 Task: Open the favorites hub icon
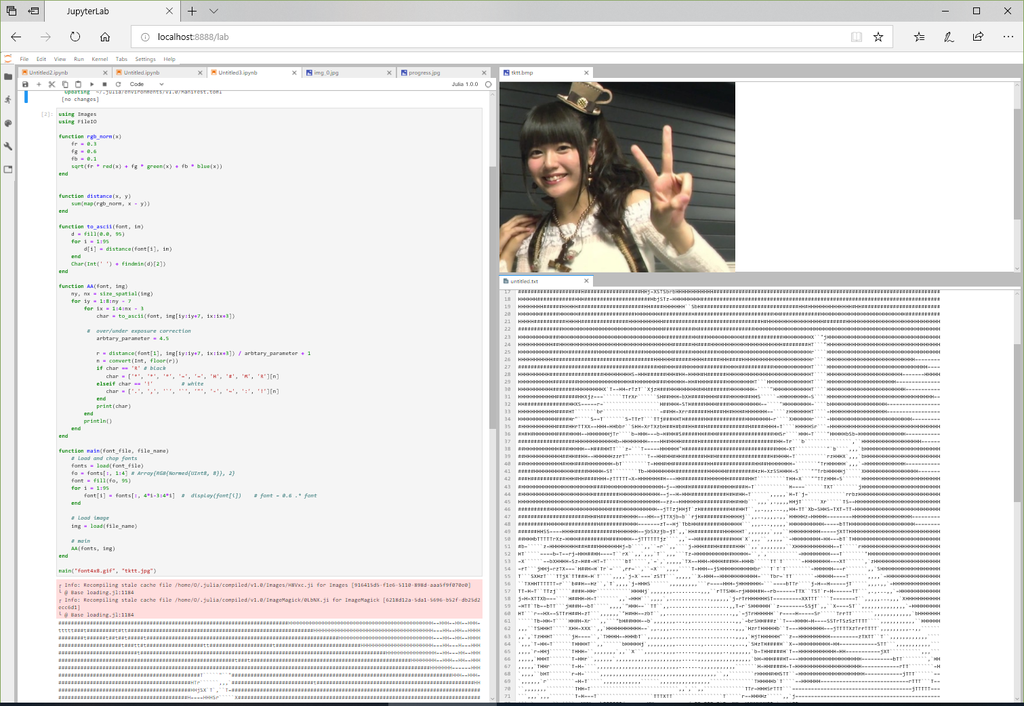(919, 37)
